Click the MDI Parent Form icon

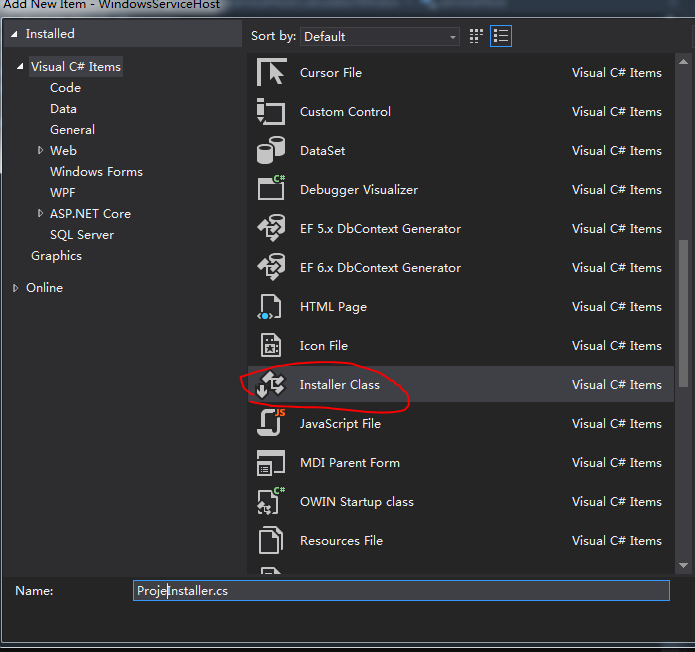click(271, 463)
